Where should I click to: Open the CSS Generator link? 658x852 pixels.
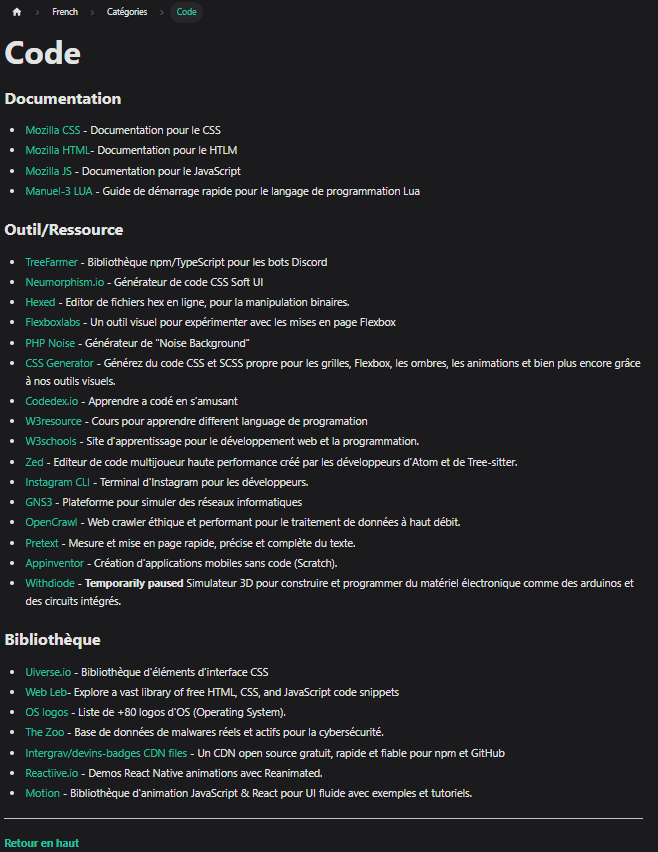pos(59,364)
